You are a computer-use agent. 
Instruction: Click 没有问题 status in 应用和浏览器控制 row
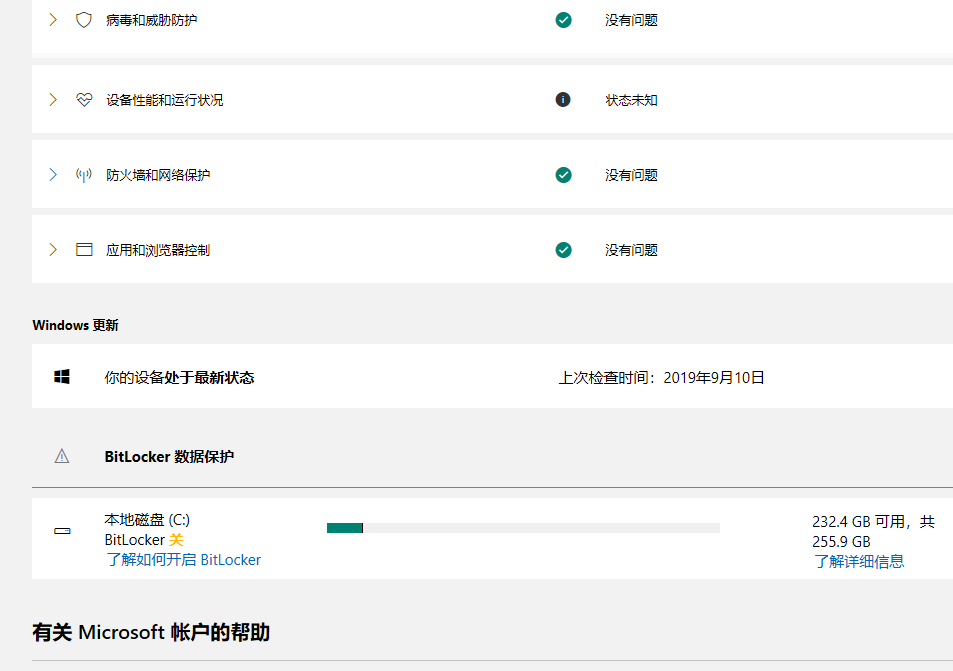tap(631, 250)
